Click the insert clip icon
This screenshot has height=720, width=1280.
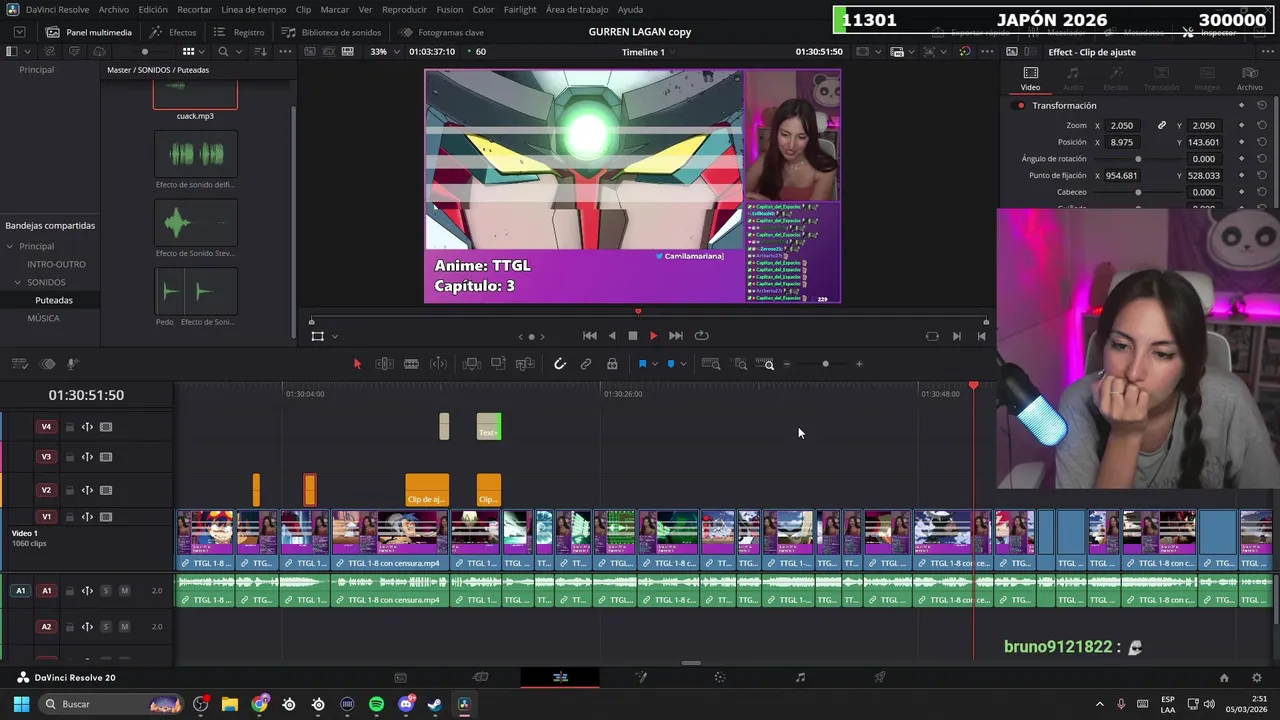tap(472, 364)
